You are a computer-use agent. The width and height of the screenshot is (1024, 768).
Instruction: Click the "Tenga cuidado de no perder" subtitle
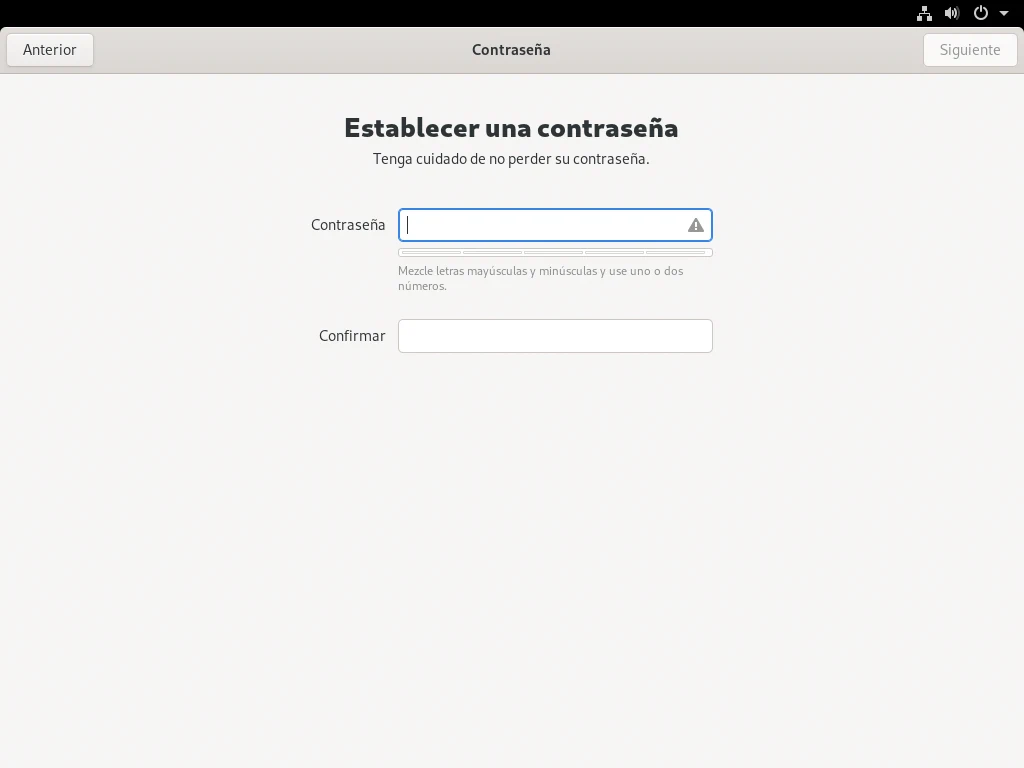(x=511, y=159)
